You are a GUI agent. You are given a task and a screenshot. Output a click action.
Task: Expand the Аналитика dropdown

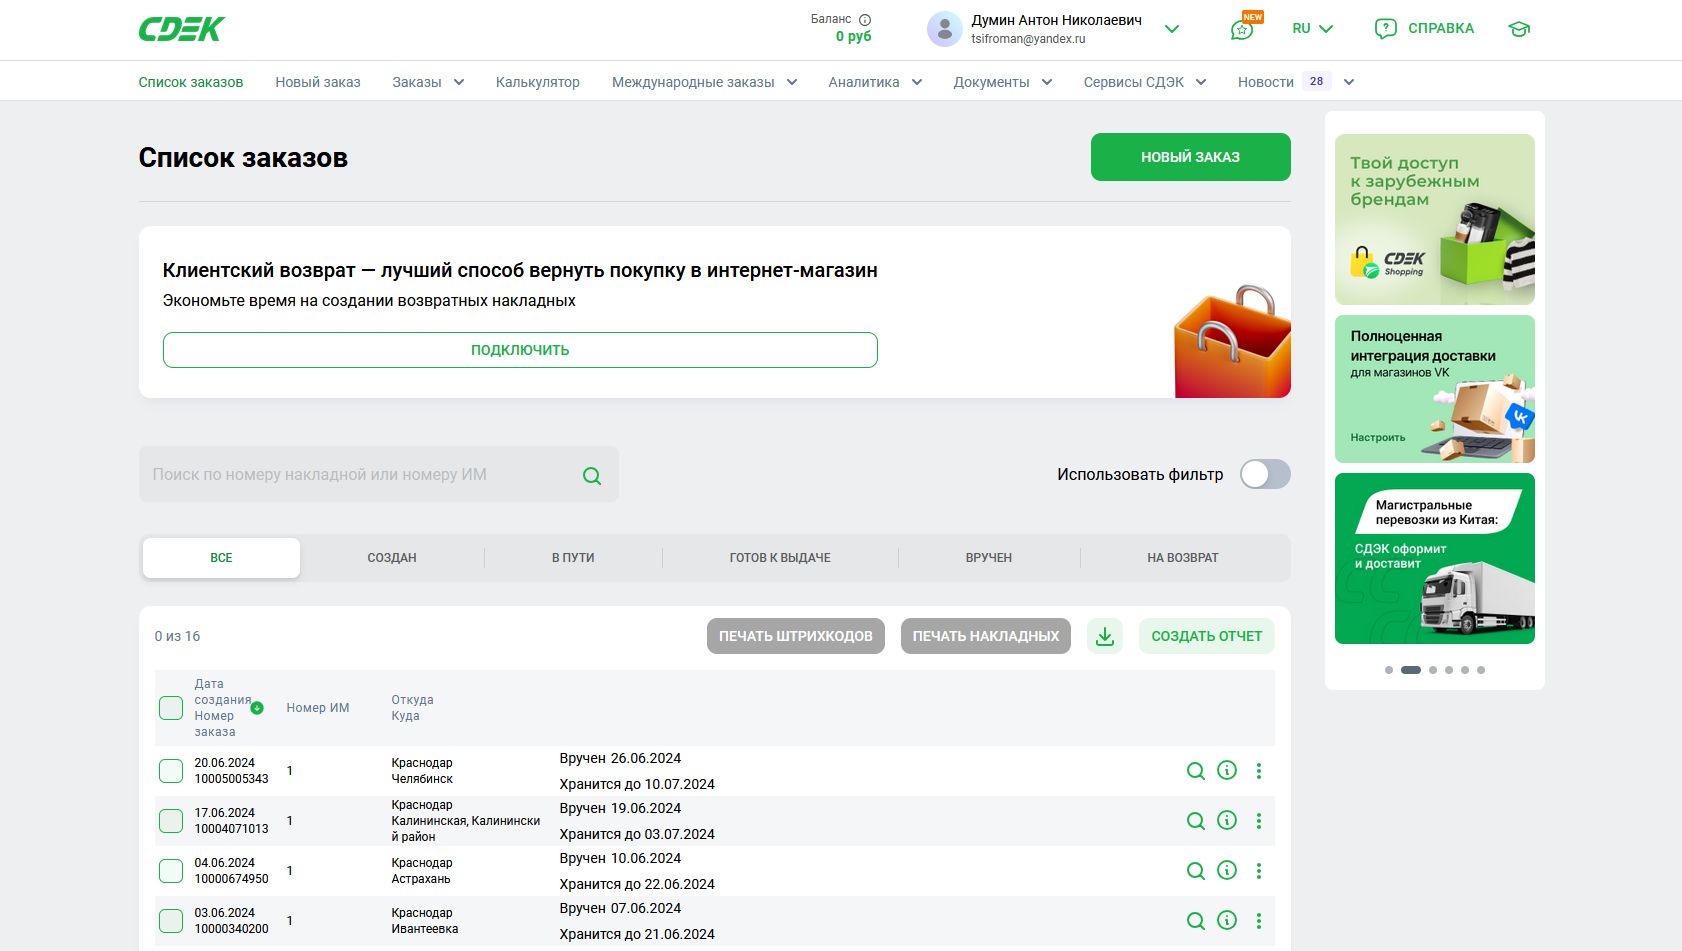click(875, 82)
